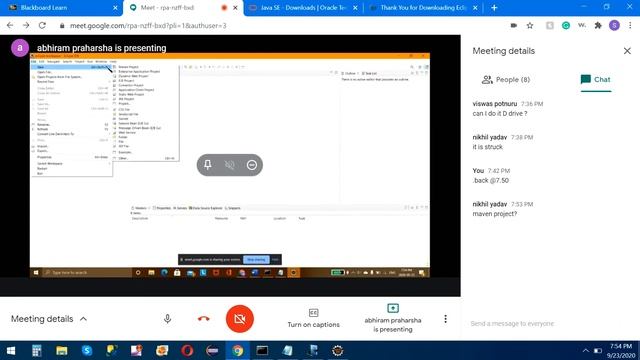Click the Chrome taskbar icon

point(237,351)
